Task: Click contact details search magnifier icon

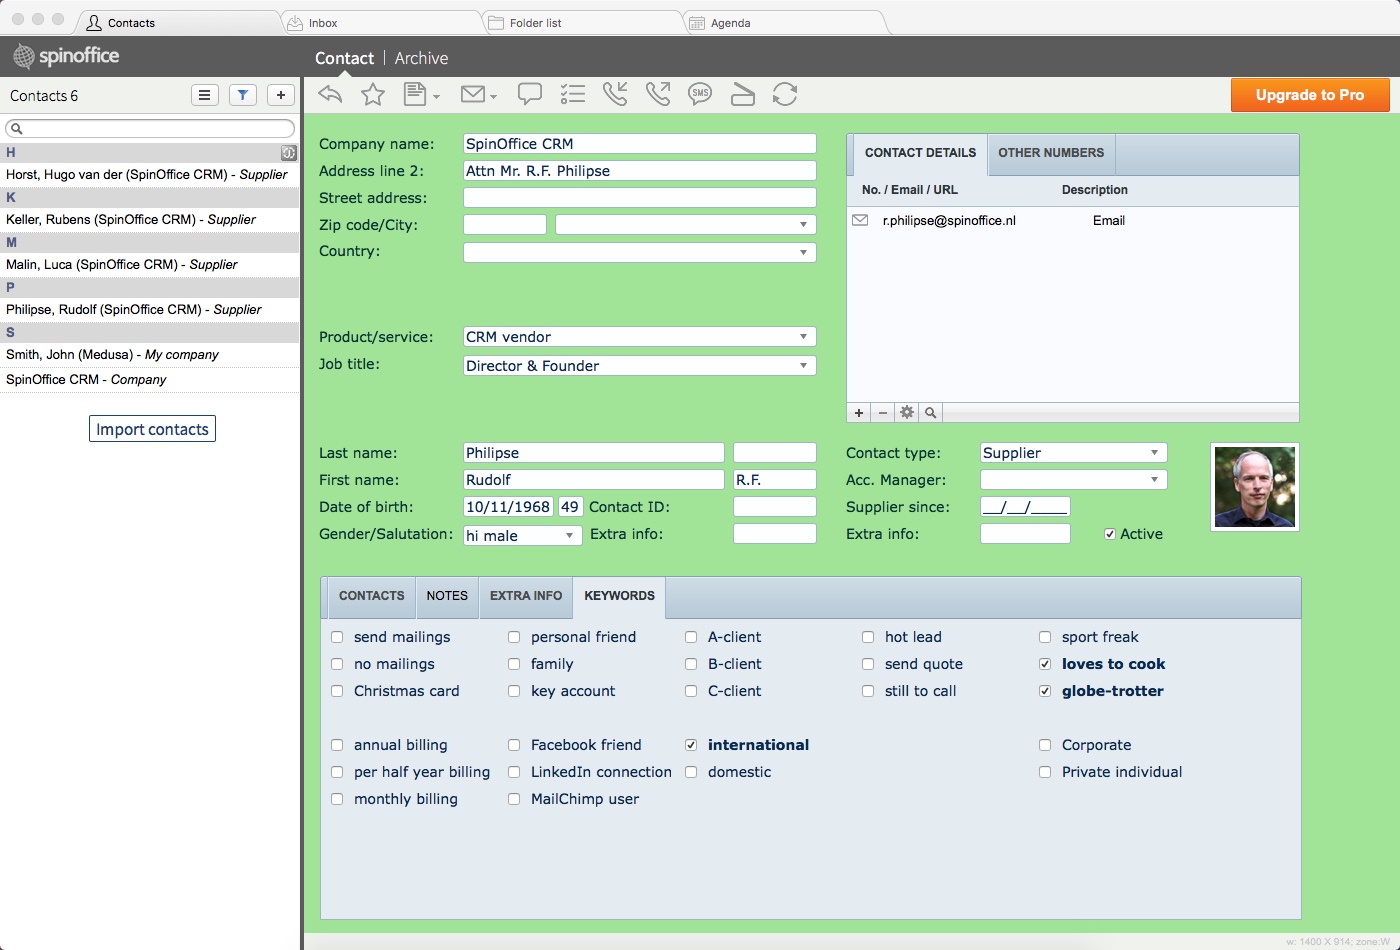Action: pyautogui.click(x=931, y=412)
